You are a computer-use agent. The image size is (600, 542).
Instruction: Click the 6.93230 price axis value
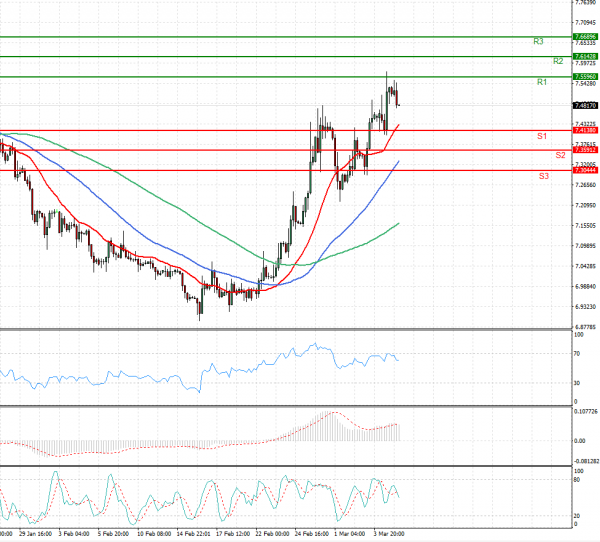(x=585, y=307)
